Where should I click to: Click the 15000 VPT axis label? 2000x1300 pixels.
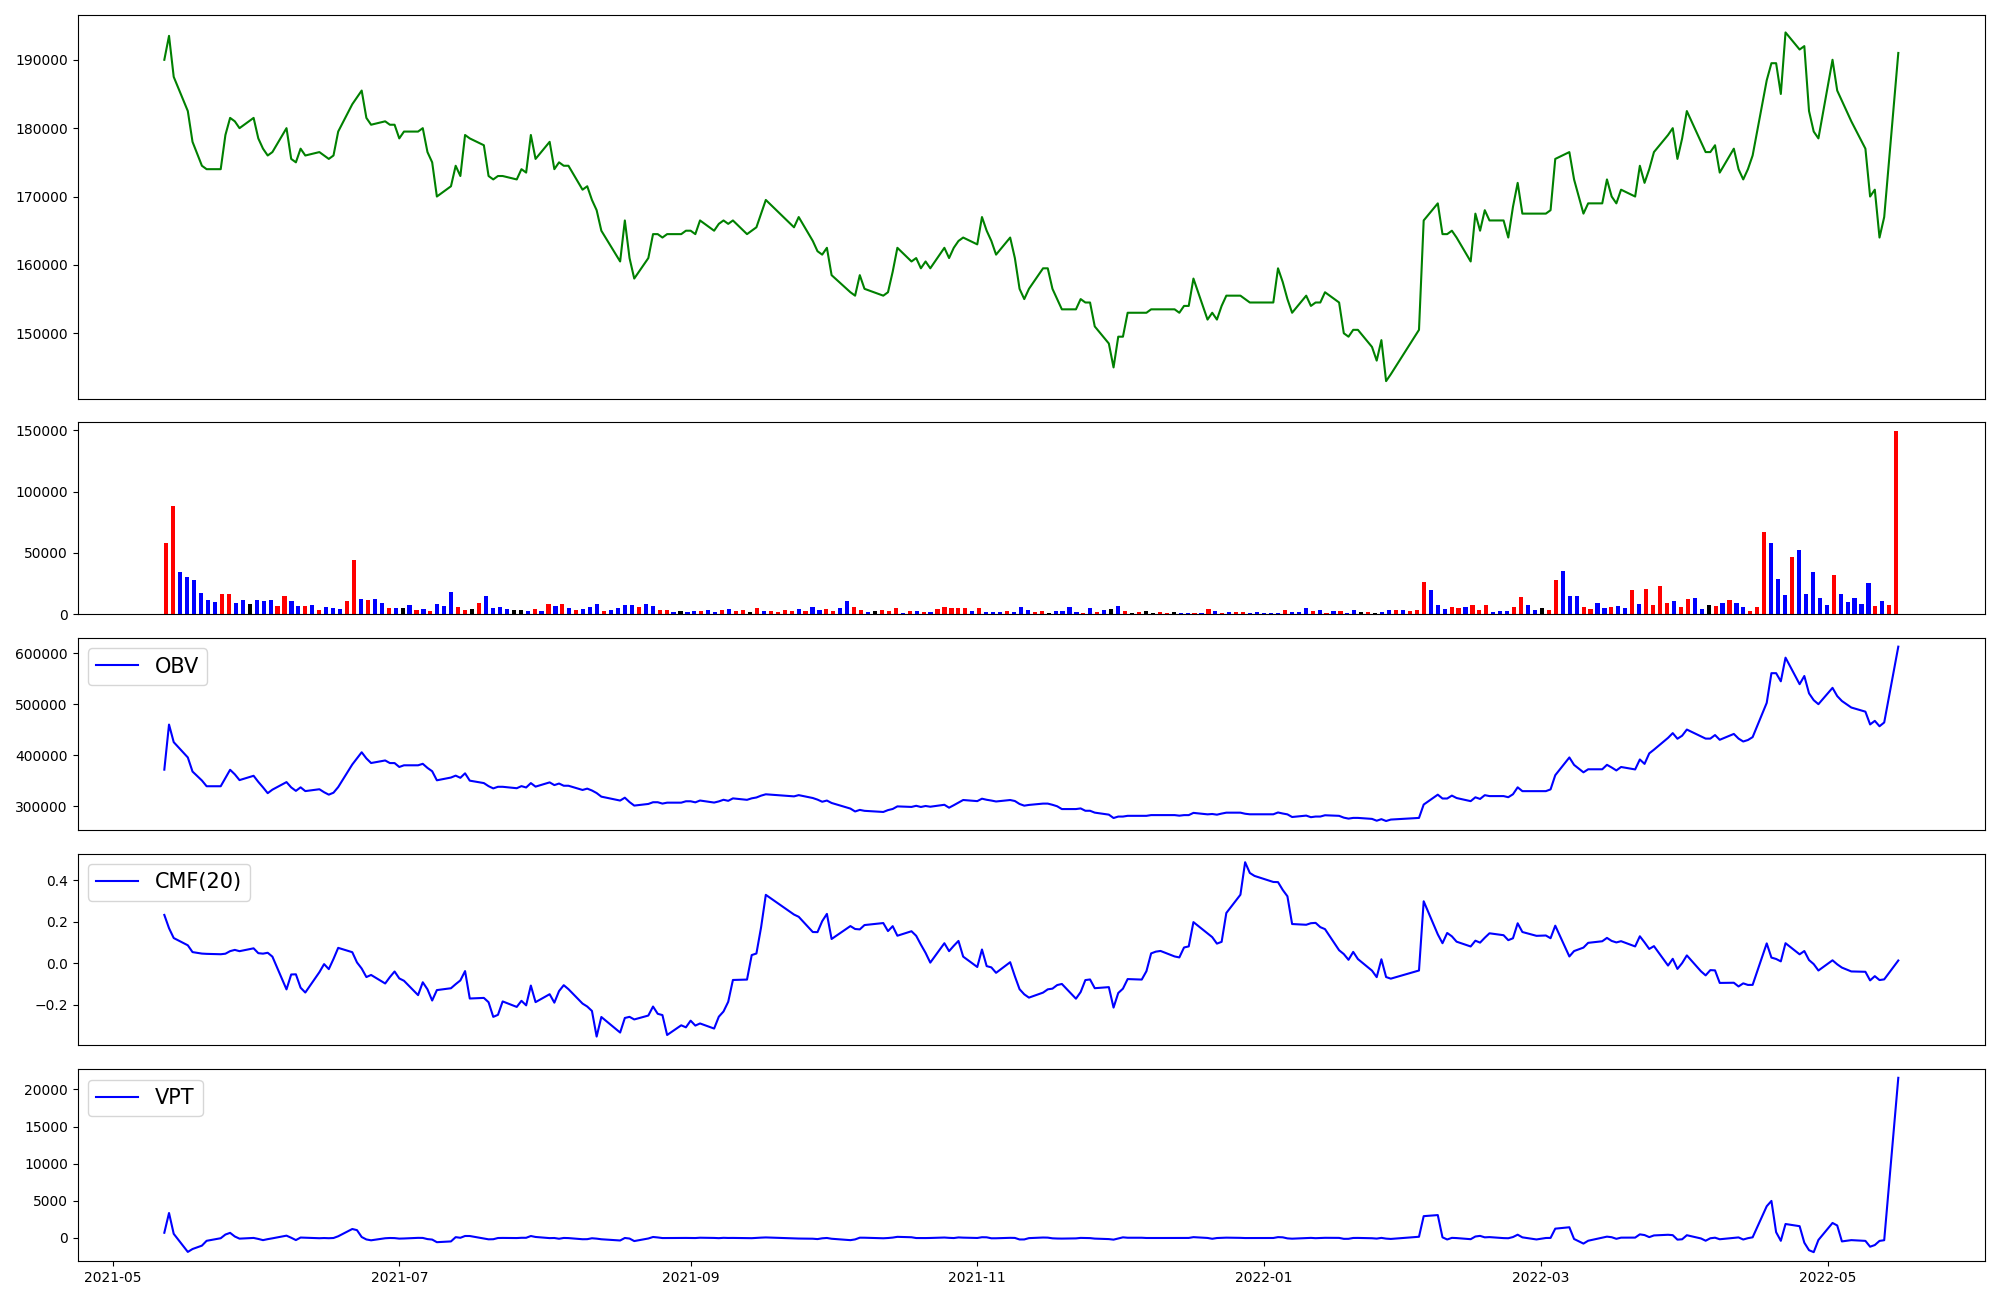(x=46, y=1127)
